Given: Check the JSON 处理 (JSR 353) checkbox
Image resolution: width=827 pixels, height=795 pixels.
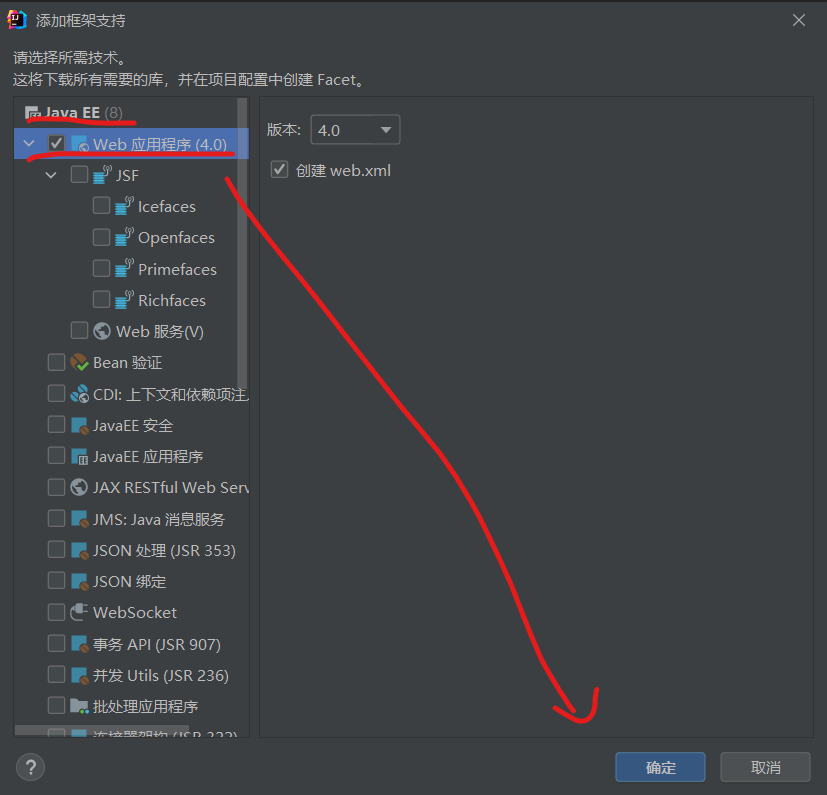Looking at the screenshot, I should pyautogui.click(x=56, y=550).
